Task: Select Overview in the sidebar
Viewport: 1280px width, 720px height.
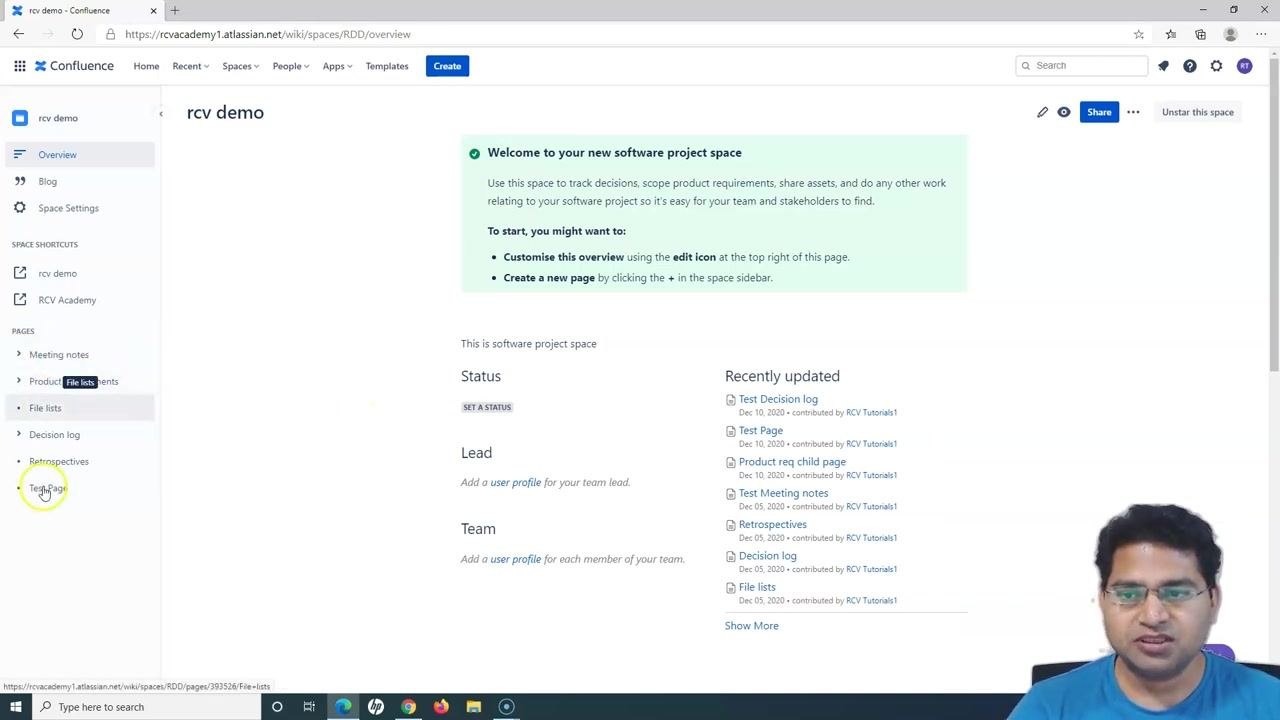Action: pyautogui.click(x=80, y=155)
